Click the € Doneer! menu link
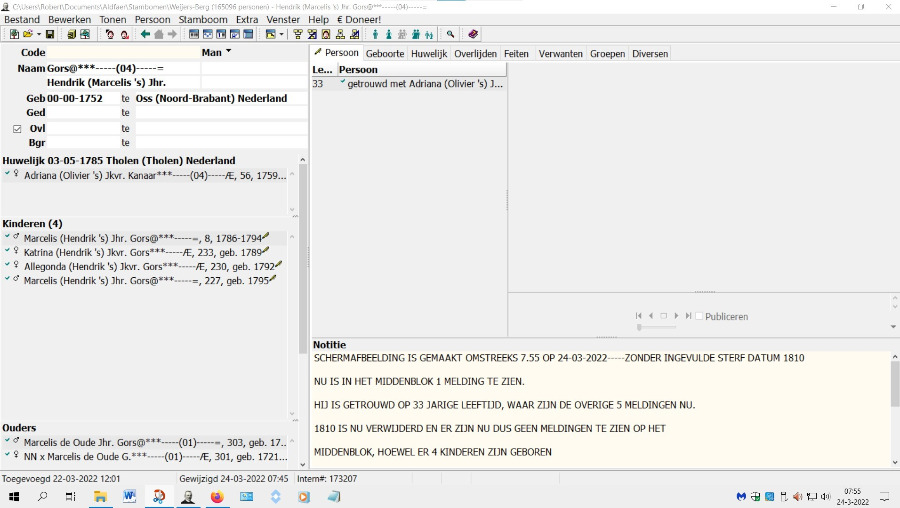This screenshot has height=508, width=900. [357, 19]
